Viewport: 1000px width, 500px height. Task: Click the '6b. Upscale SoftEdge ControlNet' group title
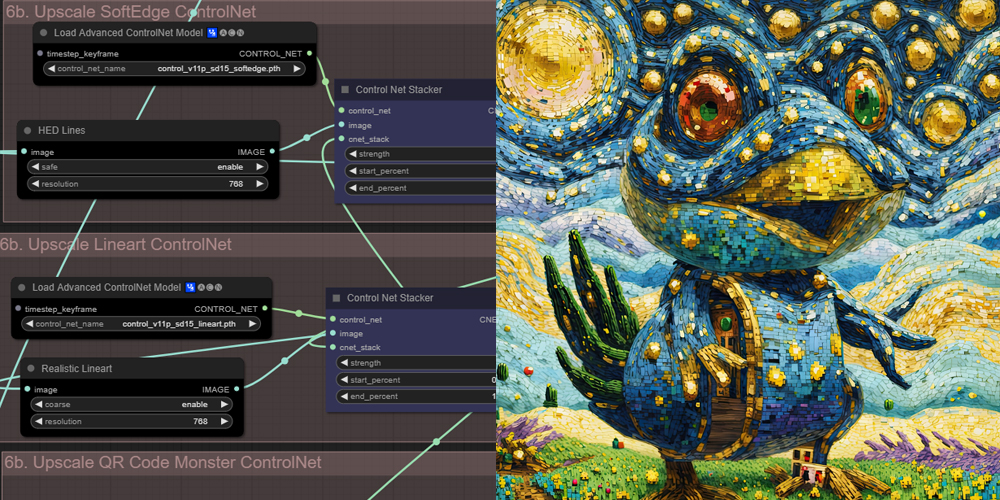click(x=131, y=11)
